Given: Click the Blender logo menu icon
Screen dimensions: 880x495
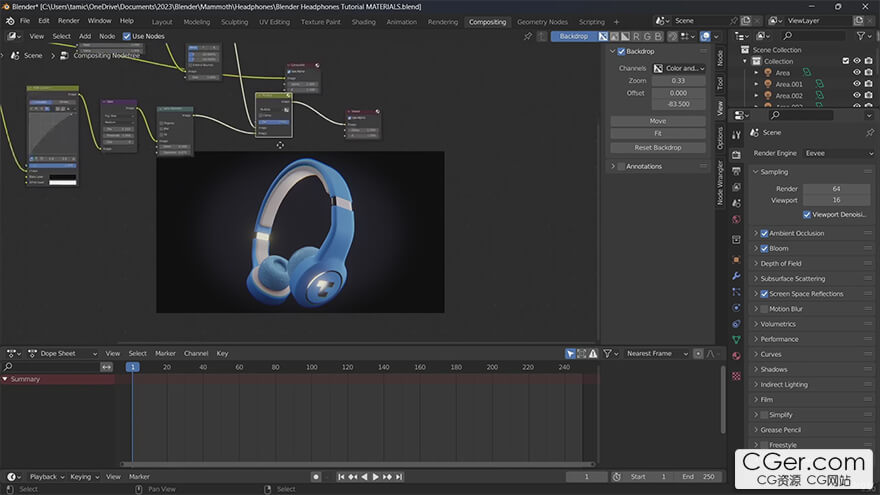Looking at the screenshot, I should 9,20.
